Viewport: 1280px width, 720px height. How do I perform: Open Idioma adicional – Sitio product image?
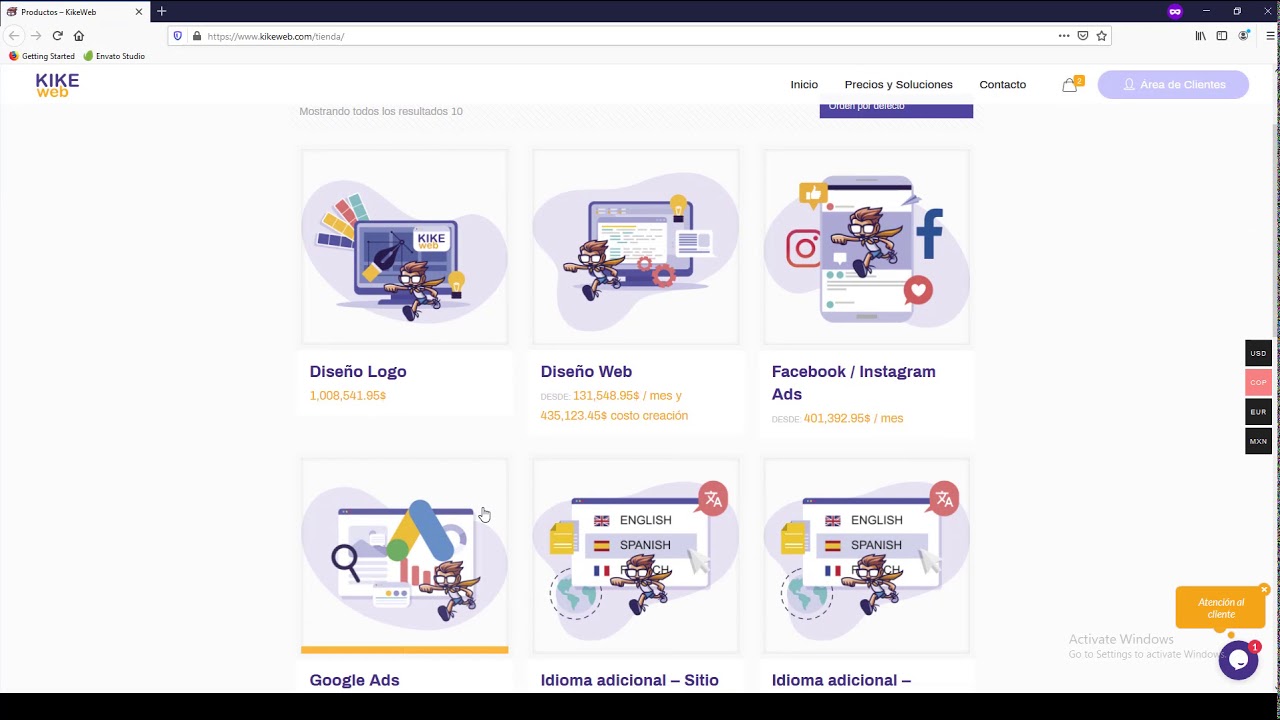coord(635,556)
